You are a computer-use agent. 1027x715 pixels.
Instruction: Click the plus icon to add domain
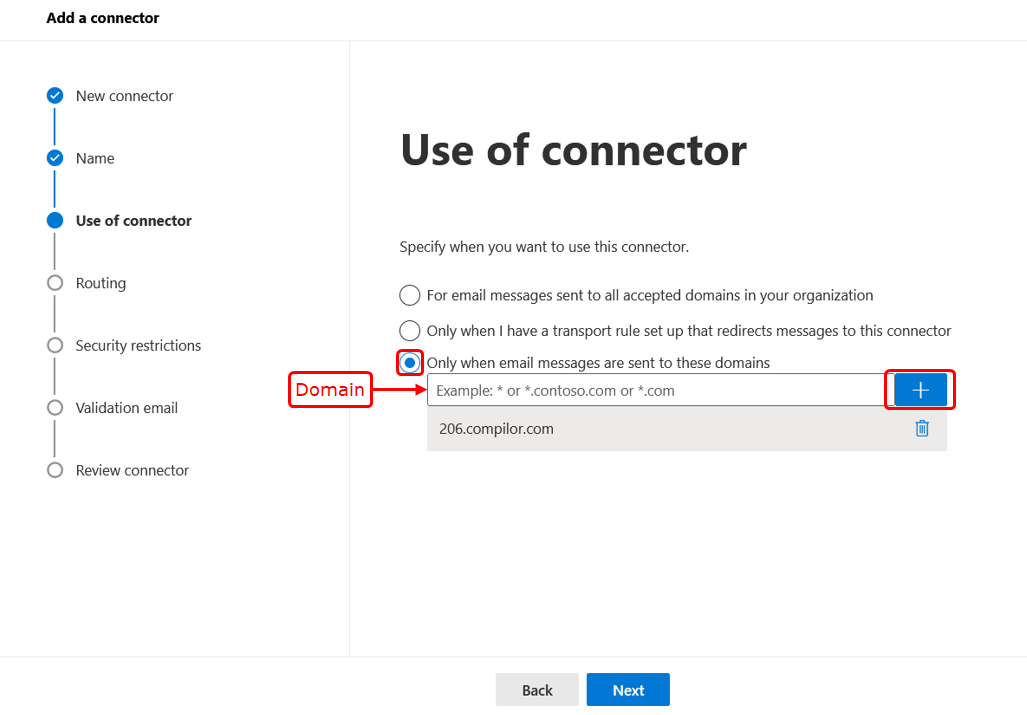(x=920, y=390)
